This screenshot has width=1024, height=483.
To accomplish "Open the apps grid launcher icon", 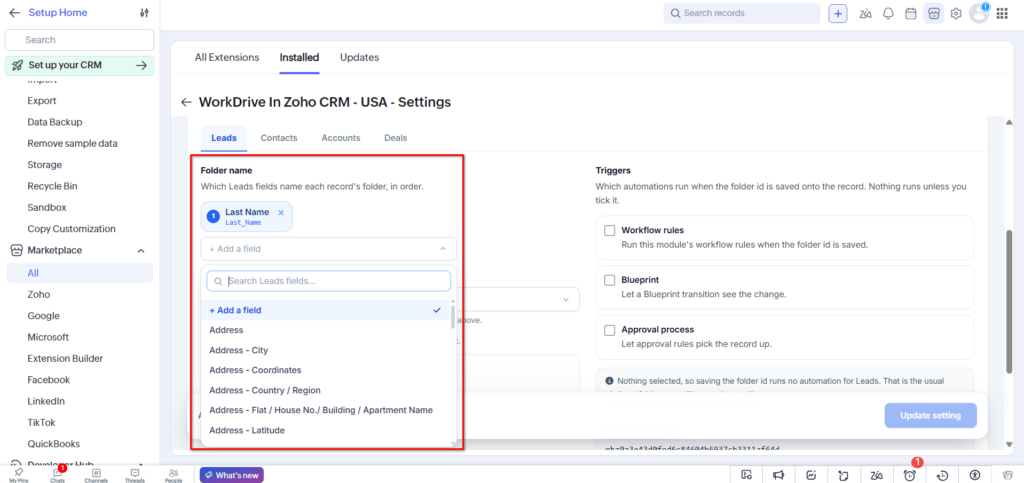I will pyautogui.click(x=1002, y=14).
